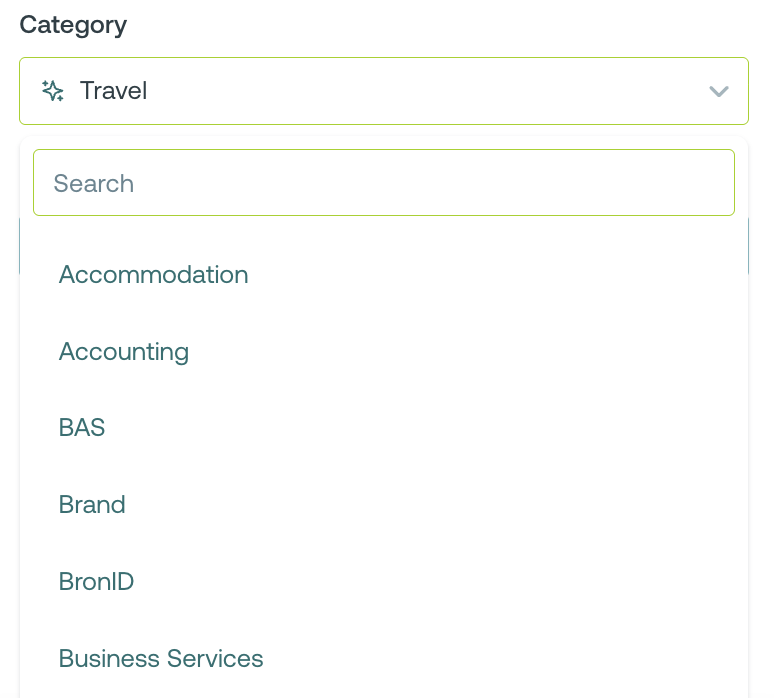Collapse the Category dropdown using the chevron arrow
774x698 pixels.
(x=718, y=91)
